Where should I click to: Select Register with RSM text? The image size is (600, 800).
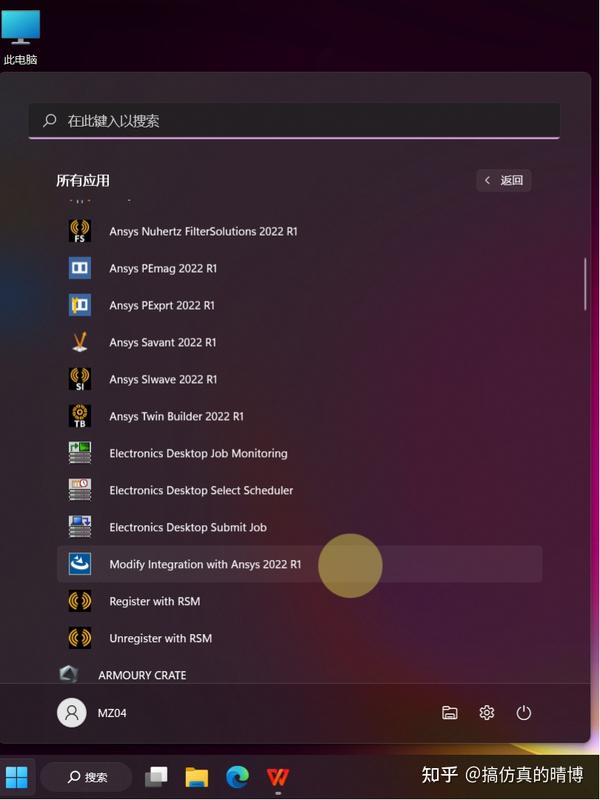[155, 601]
